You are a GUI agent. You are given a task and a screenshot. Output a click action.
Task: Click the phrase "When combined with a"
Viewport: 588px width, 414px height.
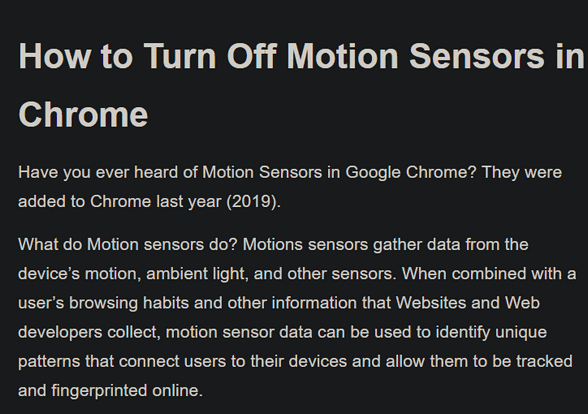(489, 274)
